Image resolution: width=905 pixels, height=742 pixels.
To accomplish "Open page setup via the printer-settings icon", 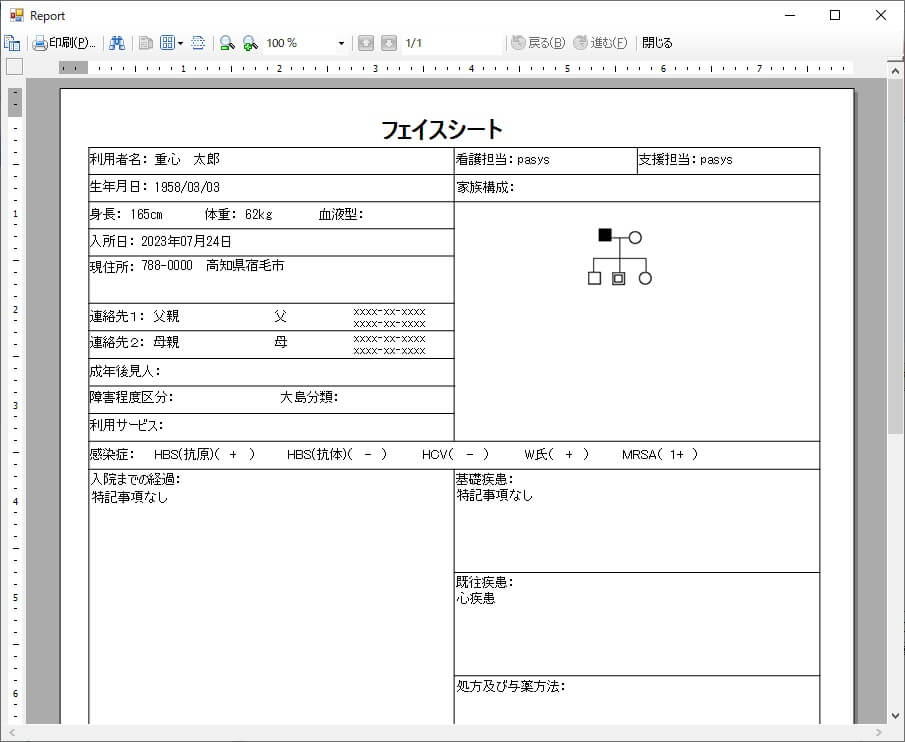I will click(198, 43).
